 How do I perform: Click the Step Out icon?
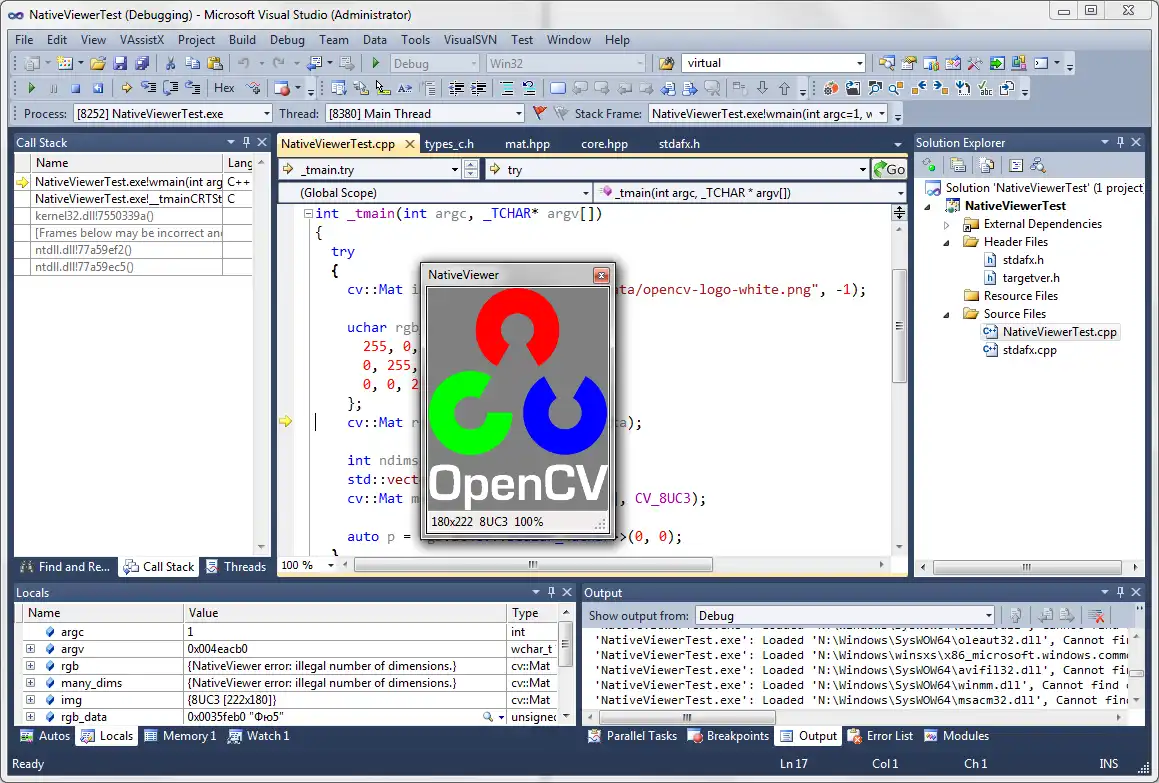[x=193, y=88]
